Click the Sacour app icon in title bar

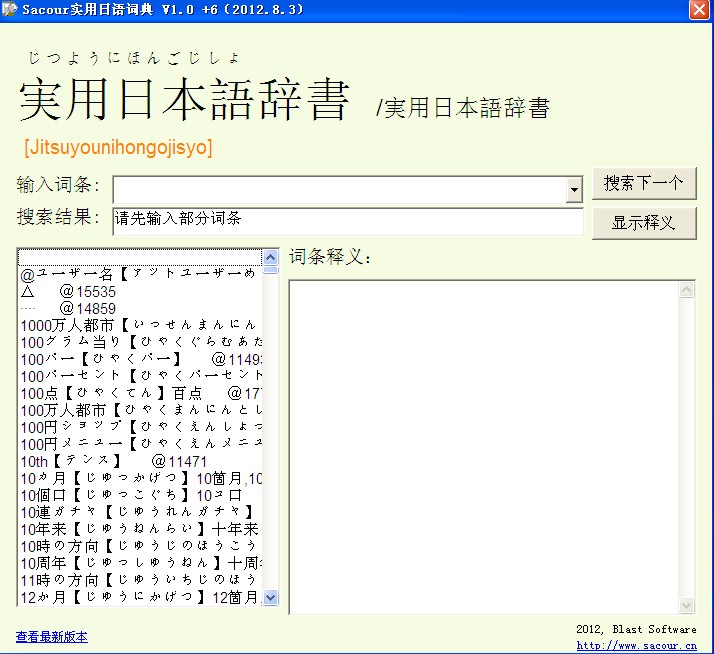9,9
